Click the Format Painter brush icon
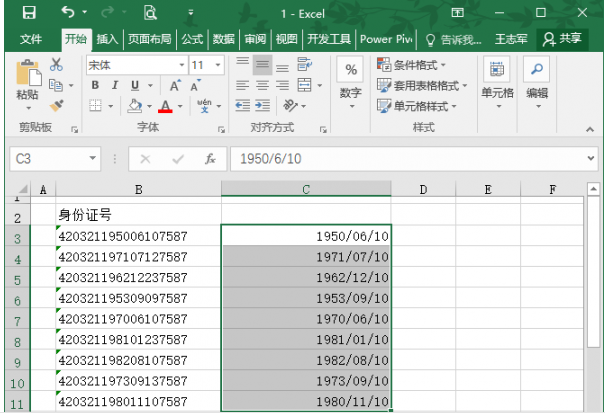The width and height of the screenshot is (605, 414). [56, 106]
